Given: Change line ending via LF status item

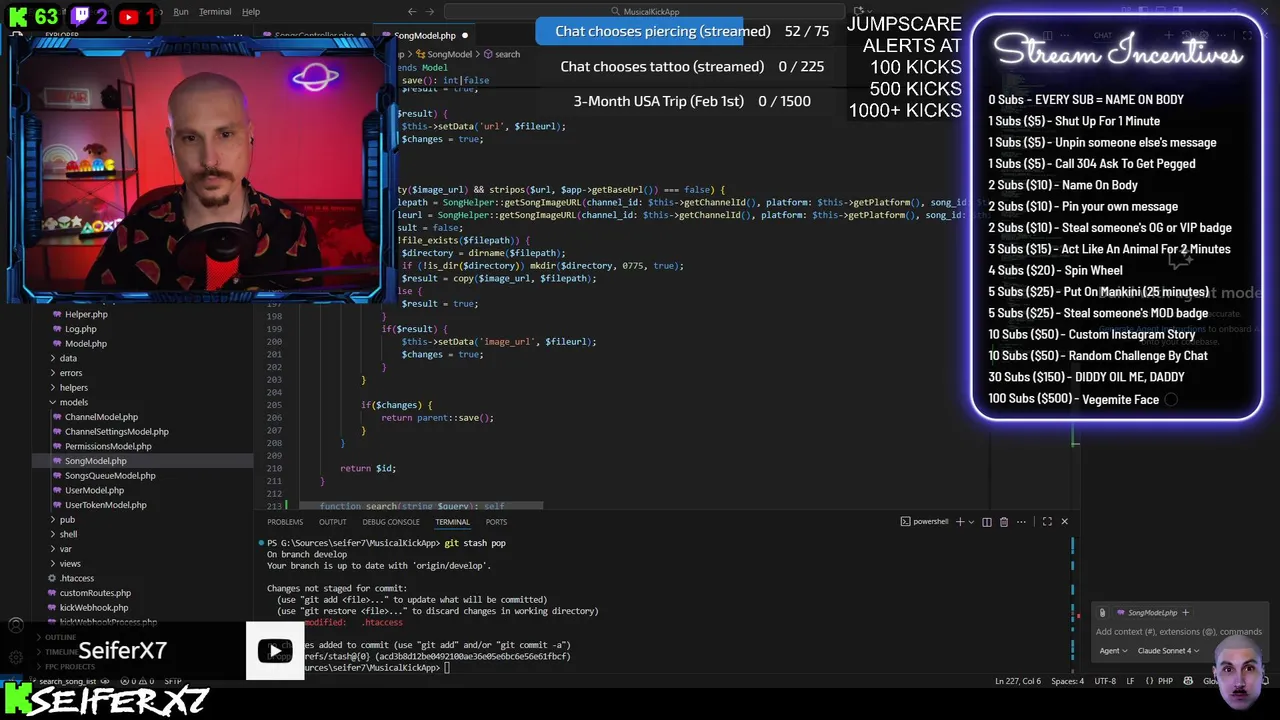Looking at the screenshot, I should (1131, 682).
